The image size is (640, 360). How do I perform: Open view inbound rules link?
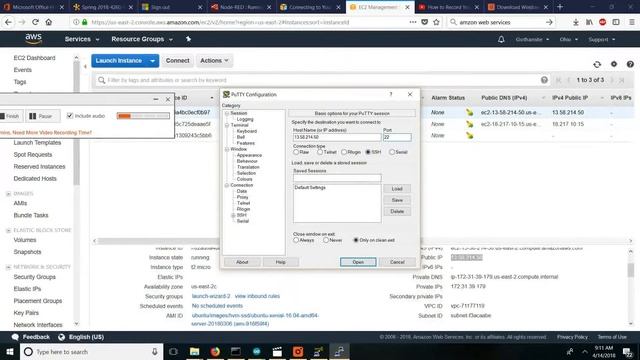pyautogui.click(x=257, y=296)
